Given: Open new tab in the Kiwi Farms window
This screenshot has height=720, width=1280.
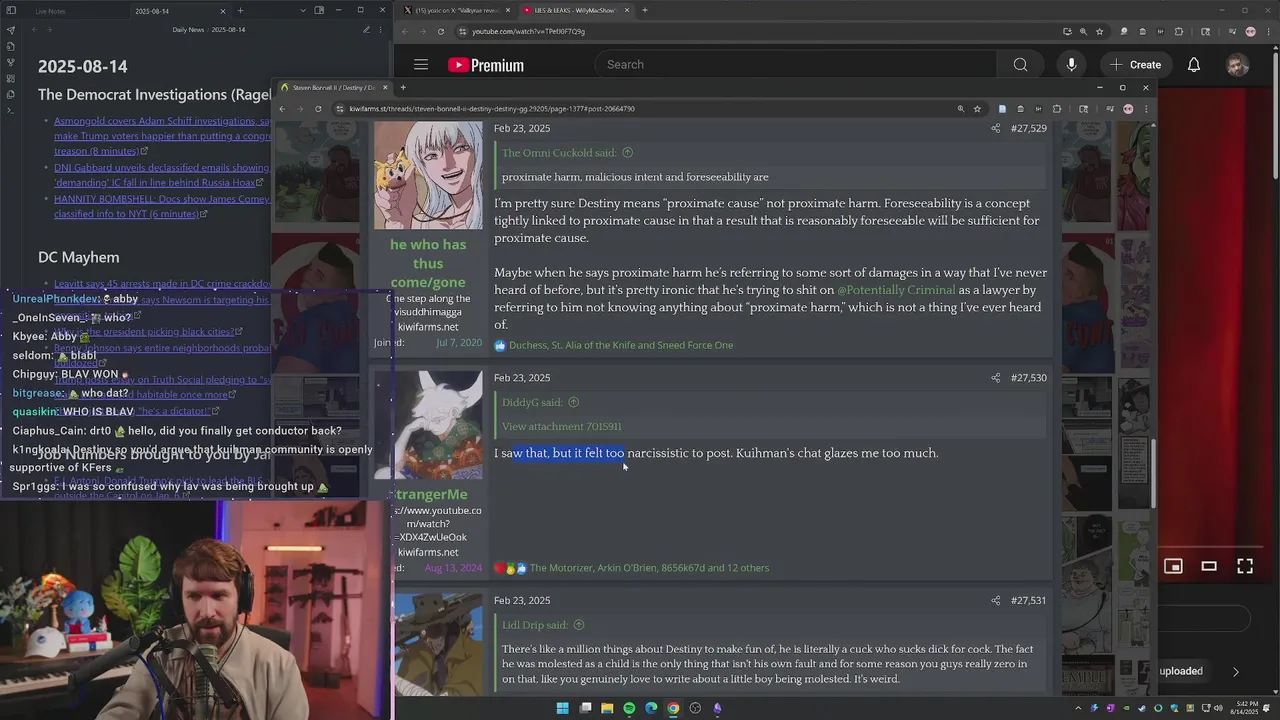Looking at the screenshot, I should coord(403,87).
